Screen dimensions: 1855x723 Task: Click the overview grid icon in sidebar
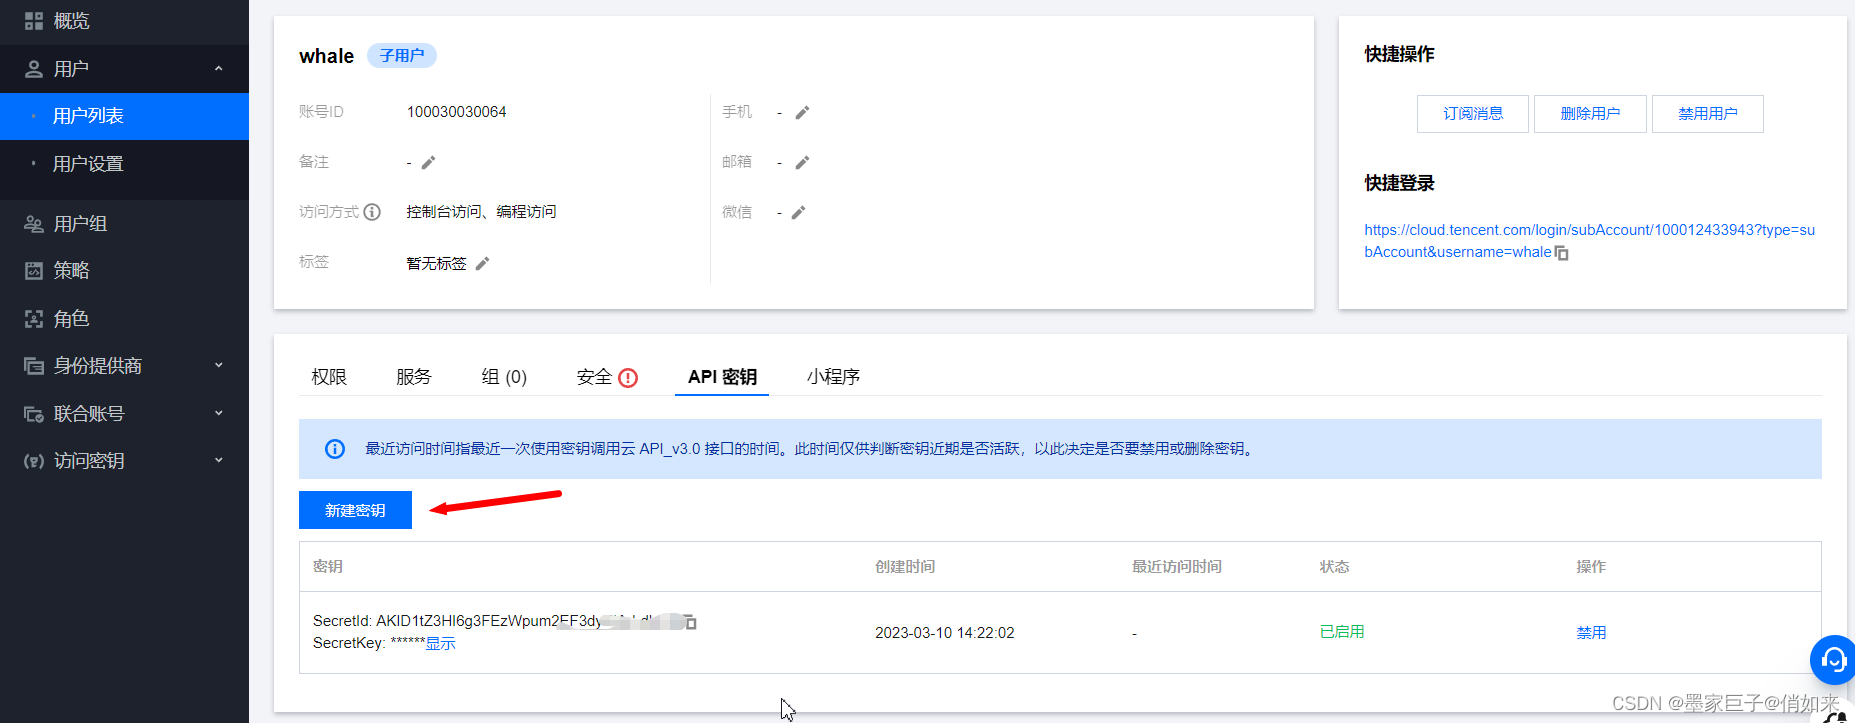point(34,21)
